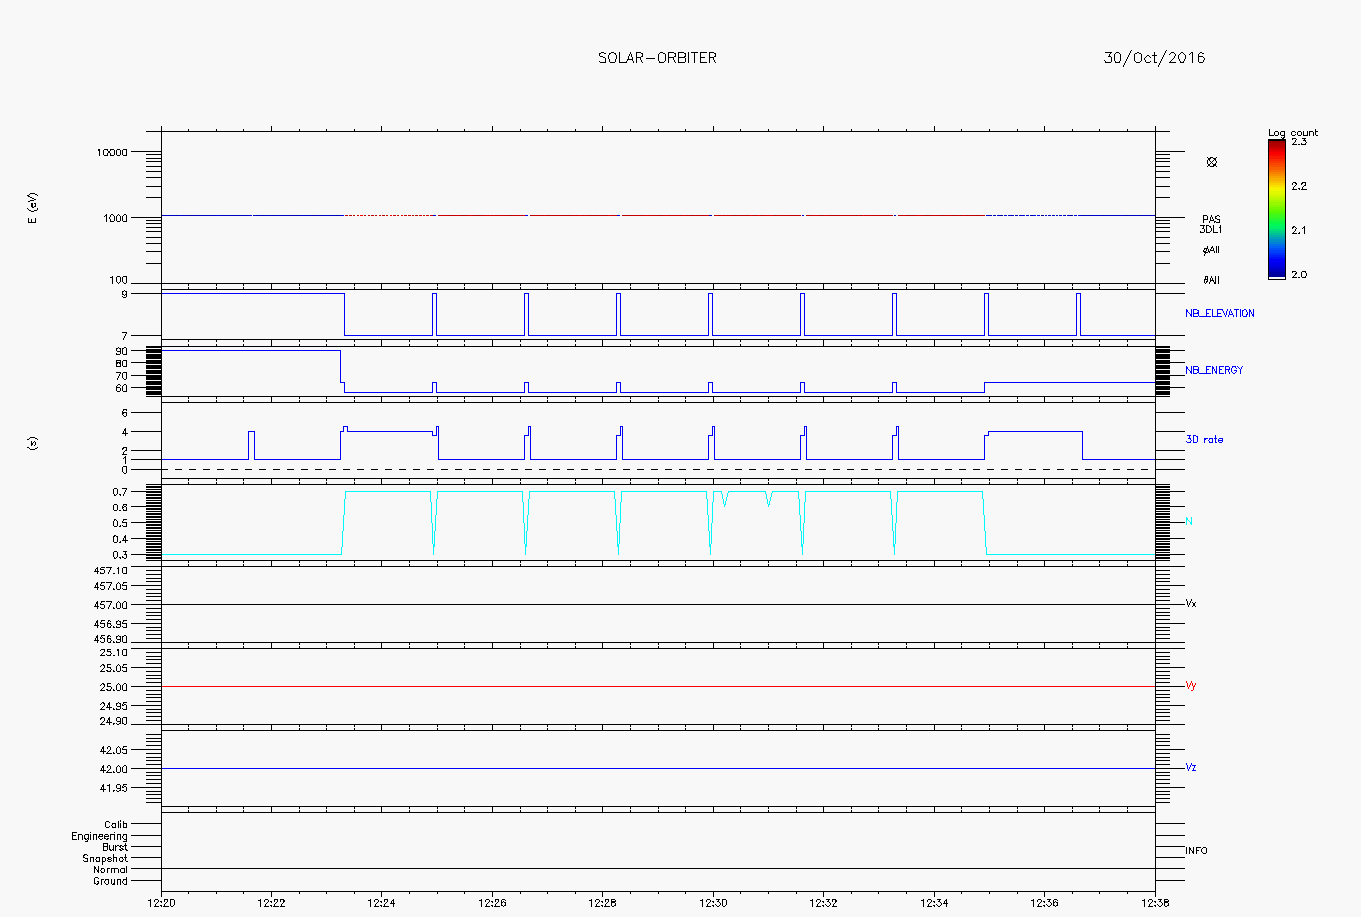Viewport: 1361px width, 917px height.
Task: Click the crossed-circle symbol beside energy panel
Action: 1212,162
